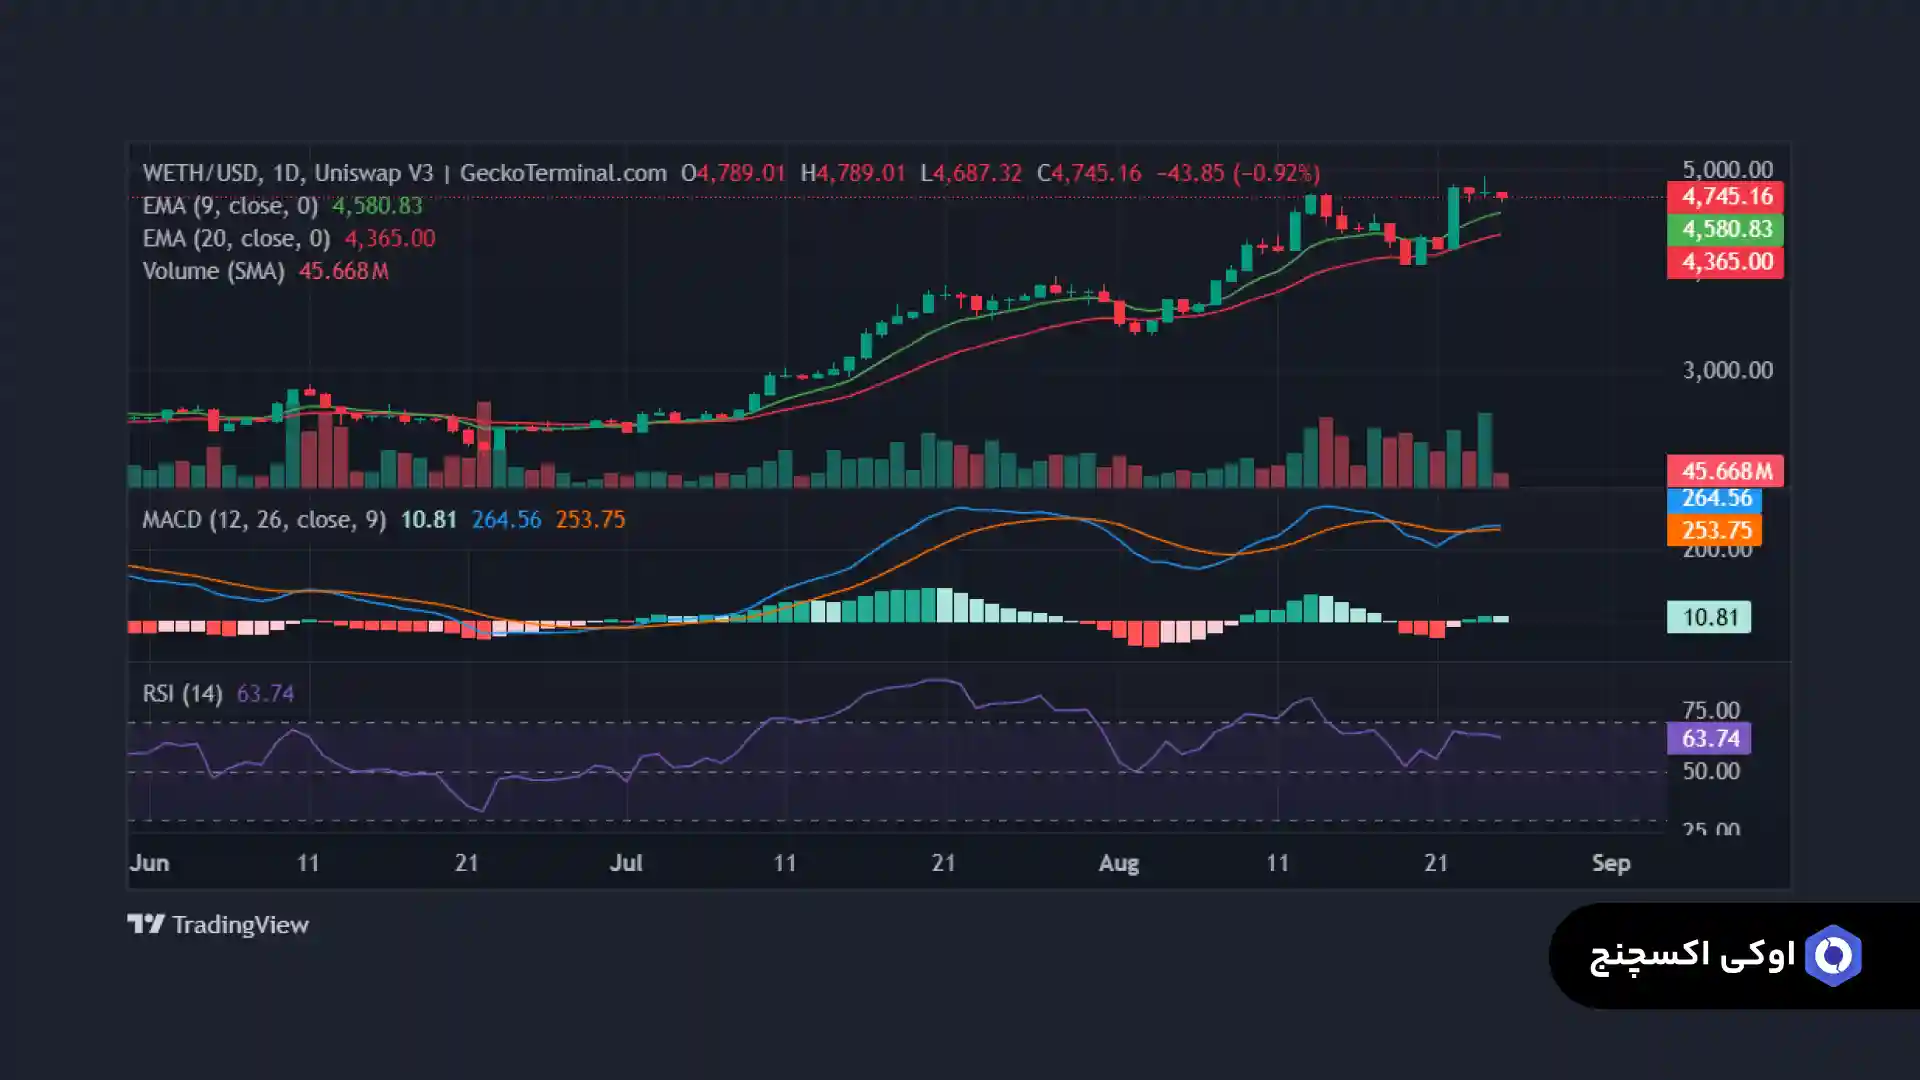Click the OK Exchange hexagon logo
Image resolution: width=1920 pixels, height=1080 pixels.
(x=1832, y=956)
